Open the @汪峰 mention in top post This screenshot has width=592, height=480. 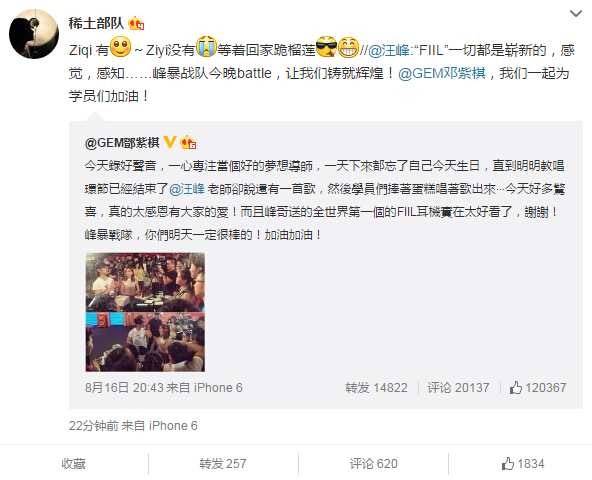pyautogui.click(x=388, y=50)
